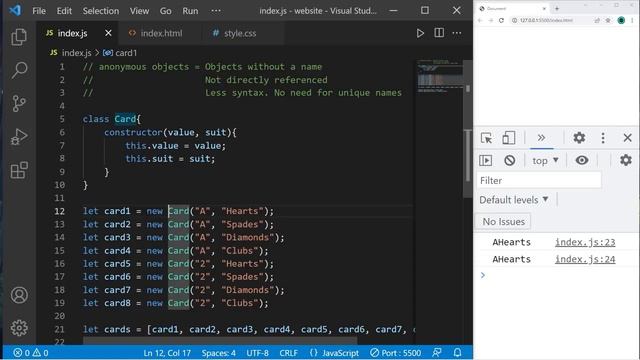Toggle the console sidebar
Screen dimensions: 640x360
pos(485,160)
